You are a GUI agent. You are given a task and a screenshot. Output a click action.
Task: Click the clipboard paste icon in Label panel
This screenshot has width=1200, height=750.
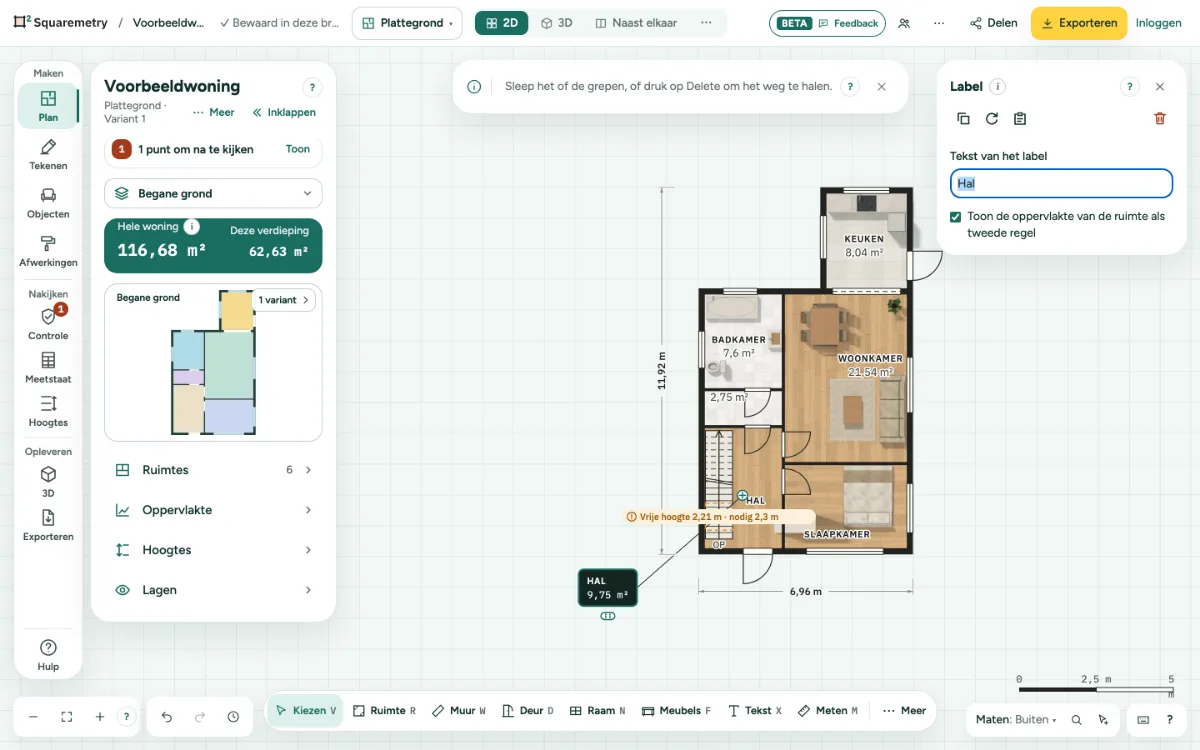(1020, 118)
